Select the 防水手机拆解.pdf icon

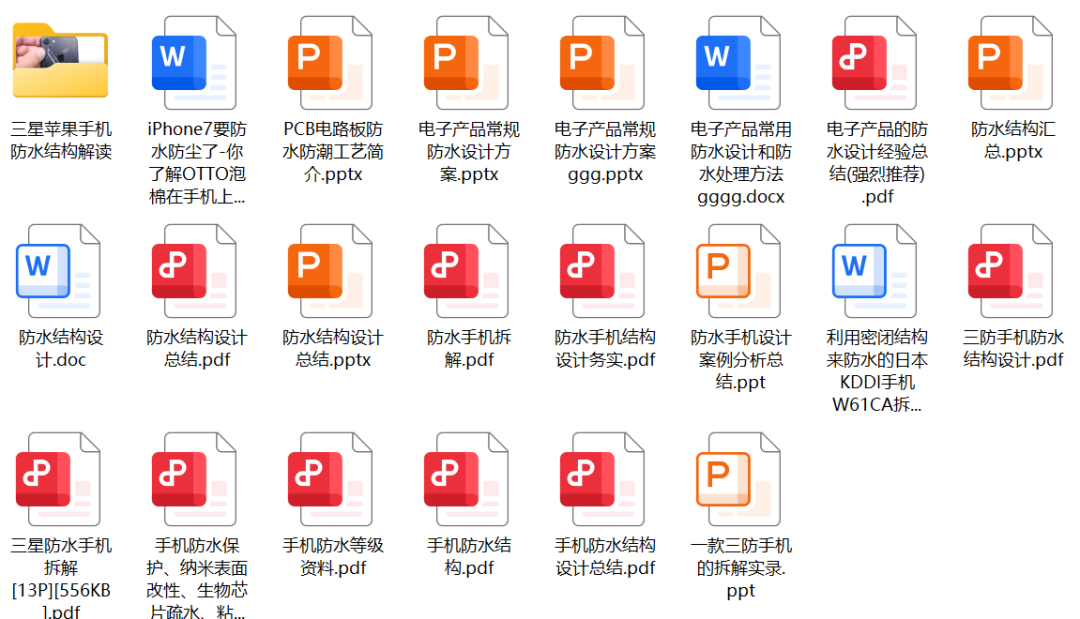467,269
